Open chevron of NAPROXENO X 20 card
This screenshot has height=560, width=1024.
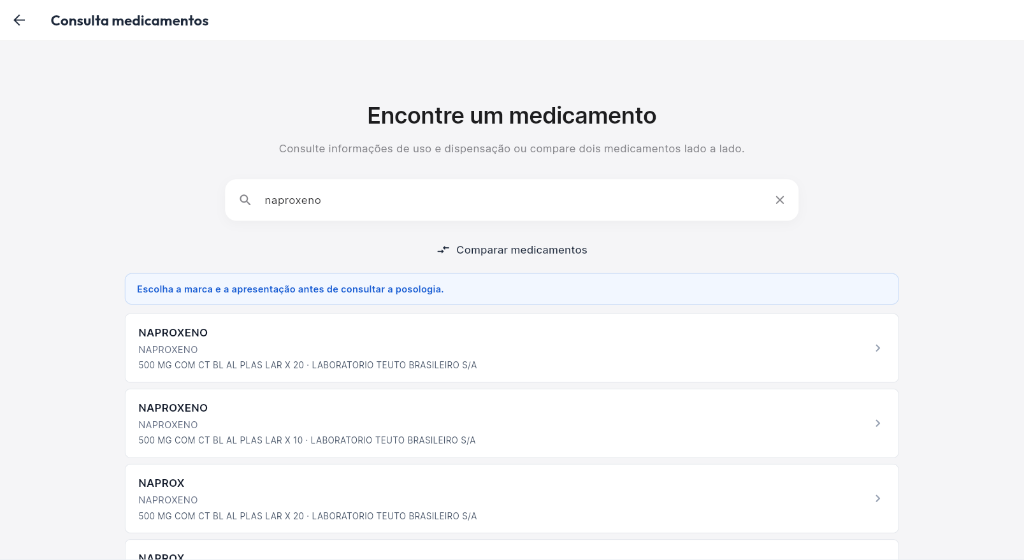tap(878, 348)
